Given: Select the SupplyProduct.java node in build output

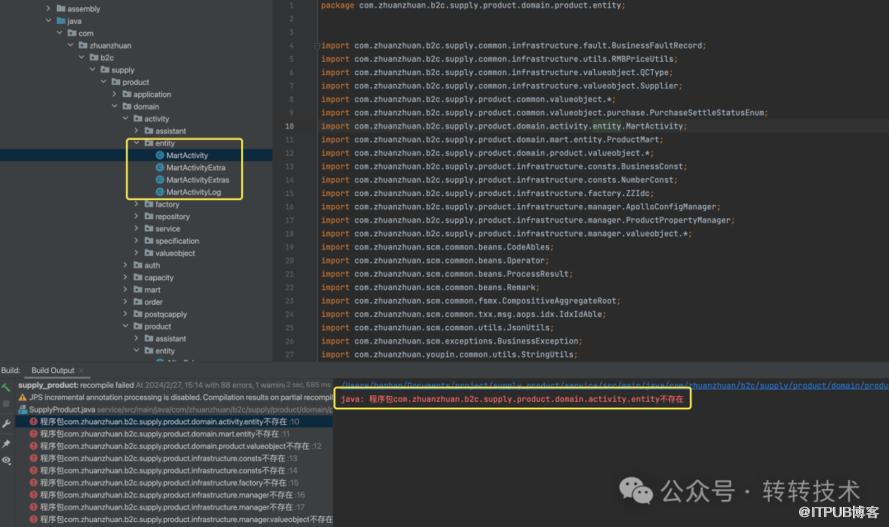Looking at the screenshot, I should 175,409.
